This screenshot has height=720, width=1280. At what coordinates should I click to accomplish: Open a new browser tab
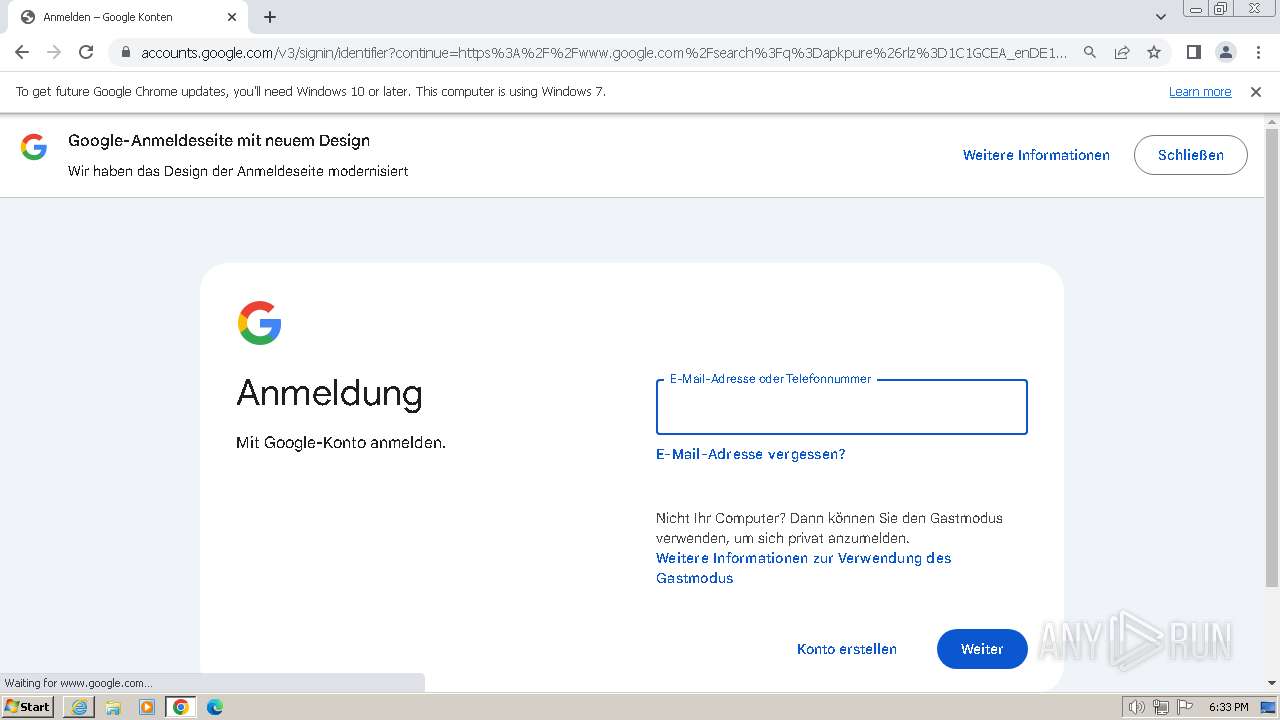270,17
